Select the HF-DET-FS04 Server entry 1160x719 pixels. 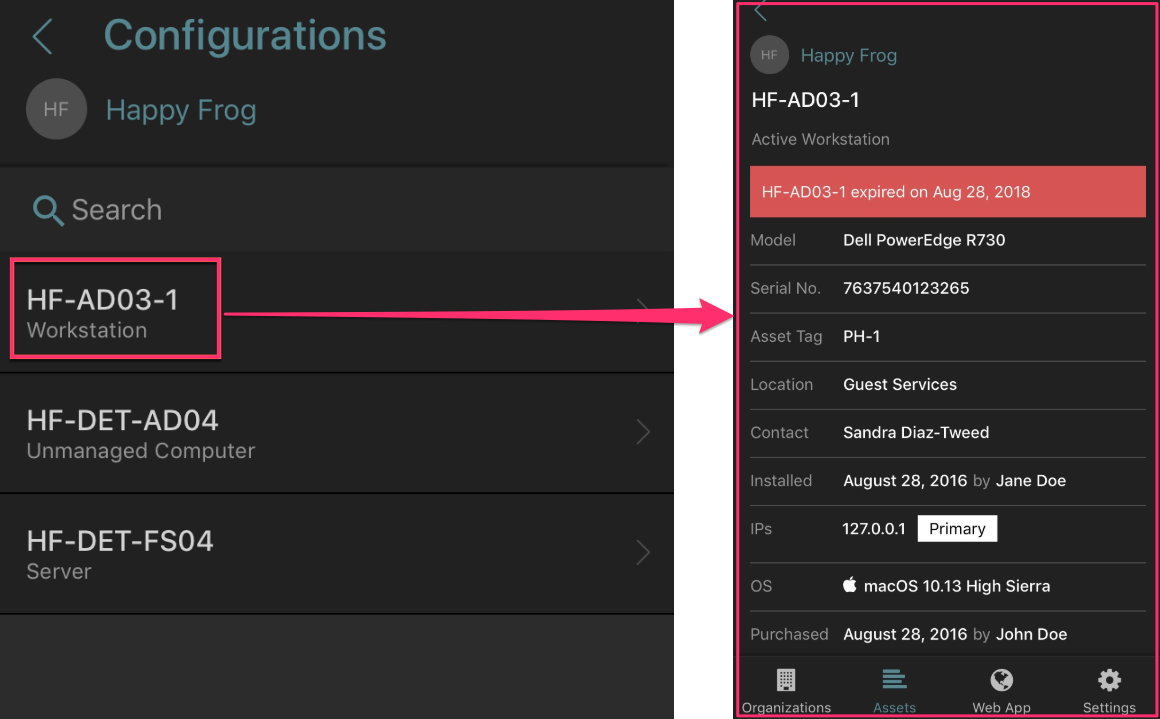click(120, 554)
